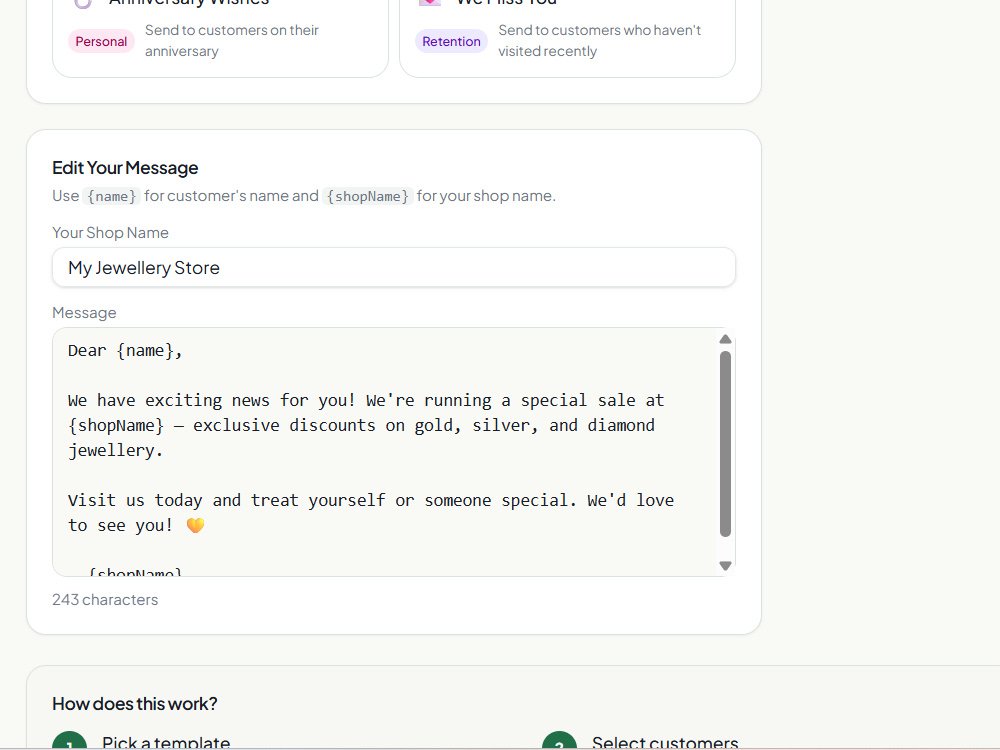This screenshot has width=1000, height=750.
Task: Click 'Send to customers who haven't visited' text
Action: pyautogui.click(x=599, y=41)
